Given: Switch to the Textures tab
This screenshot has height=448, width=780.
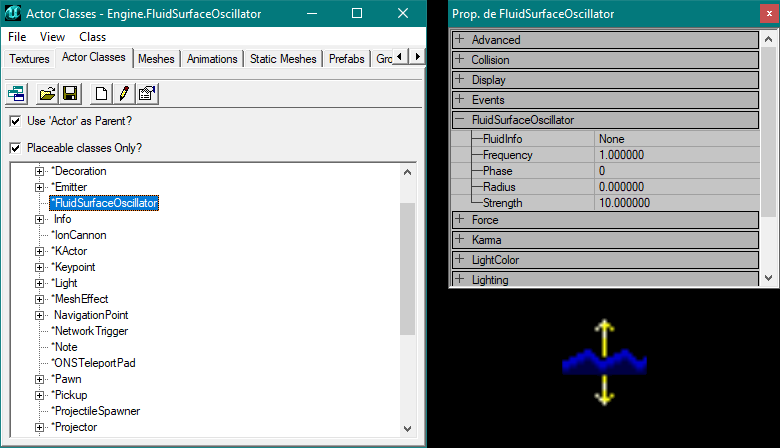Looking at the screenshot, I should pos(29,59).
